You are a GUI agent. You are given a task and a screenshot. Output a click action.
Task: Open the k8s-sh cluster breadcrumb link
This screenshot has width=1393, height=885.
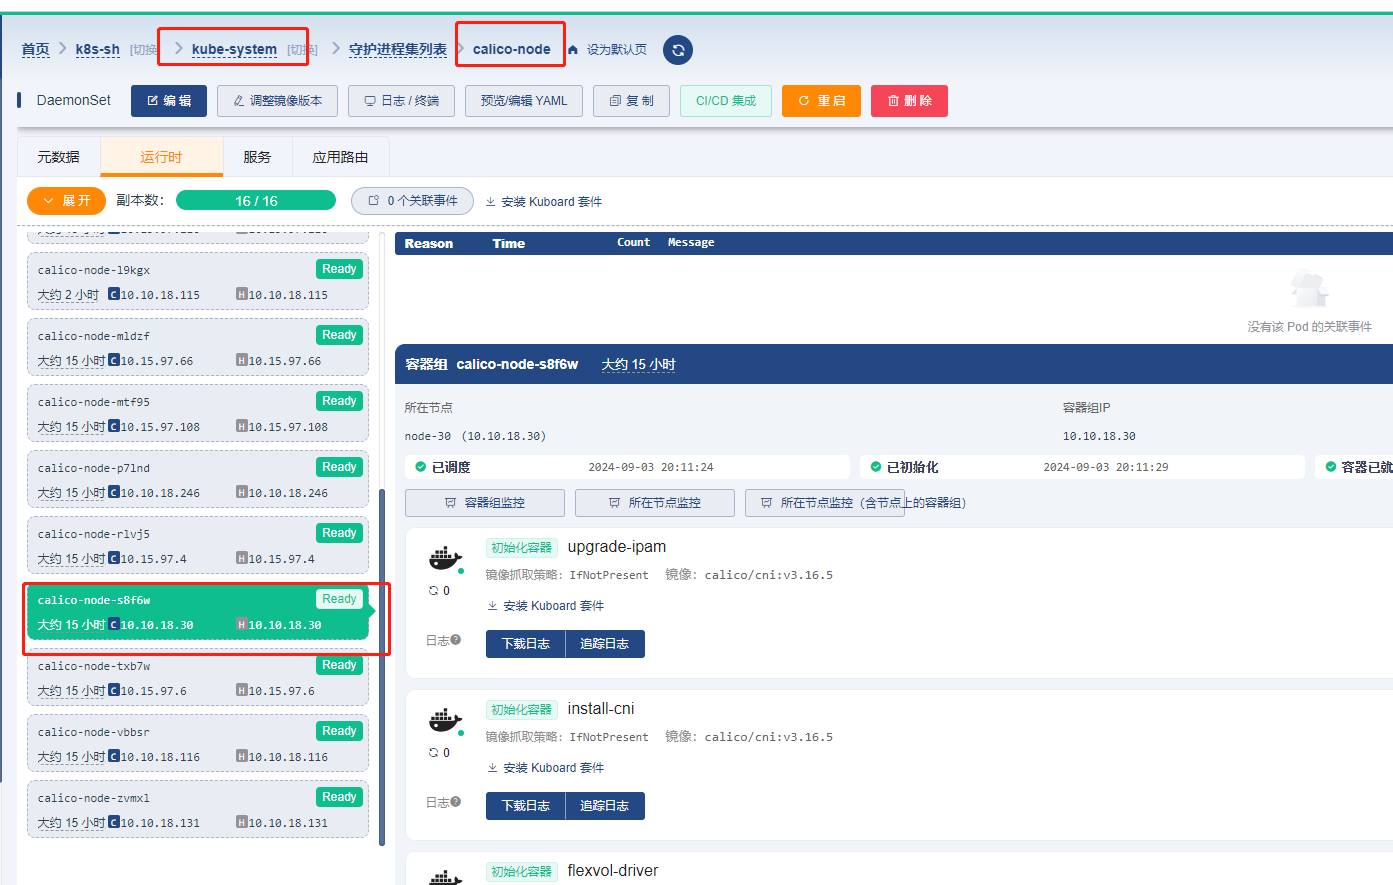[x=98, y=50]
